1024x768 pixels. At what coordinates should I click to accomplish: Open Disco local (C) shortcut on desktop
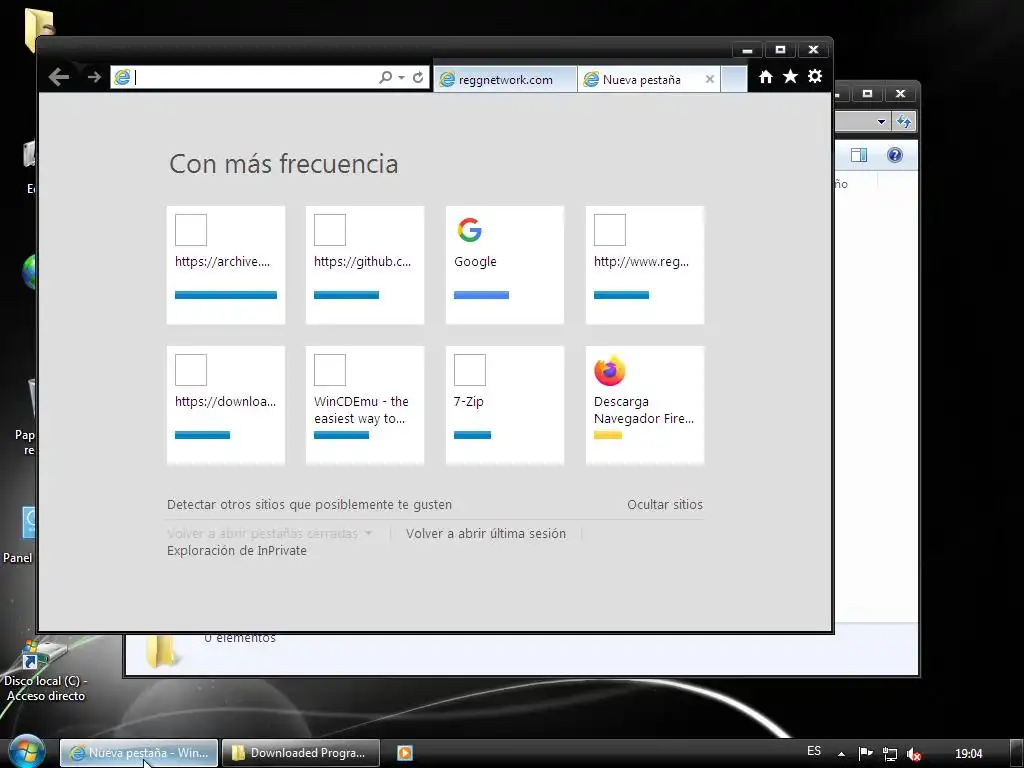click(46, 673)
